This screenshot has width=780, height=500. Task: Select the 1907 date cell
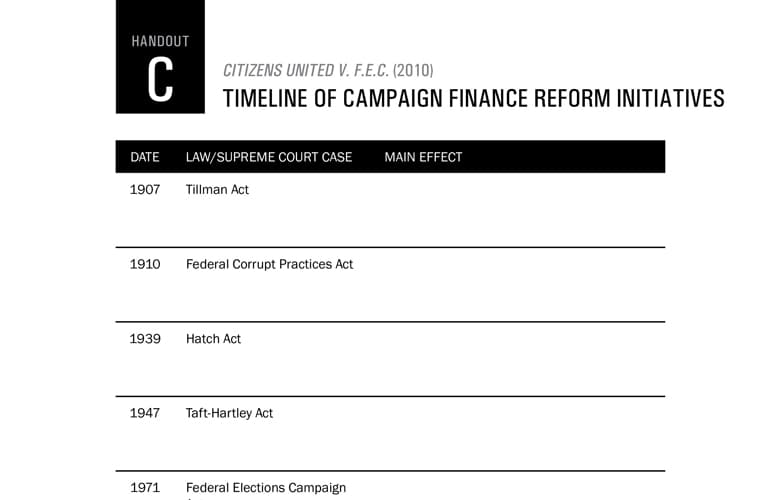point(145,190)
